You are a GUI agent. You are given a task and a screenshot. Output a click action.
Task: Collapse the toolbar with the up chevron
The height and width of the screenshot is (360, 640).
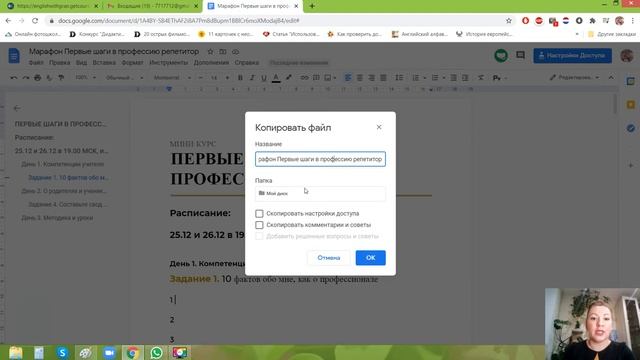[611, 78]
